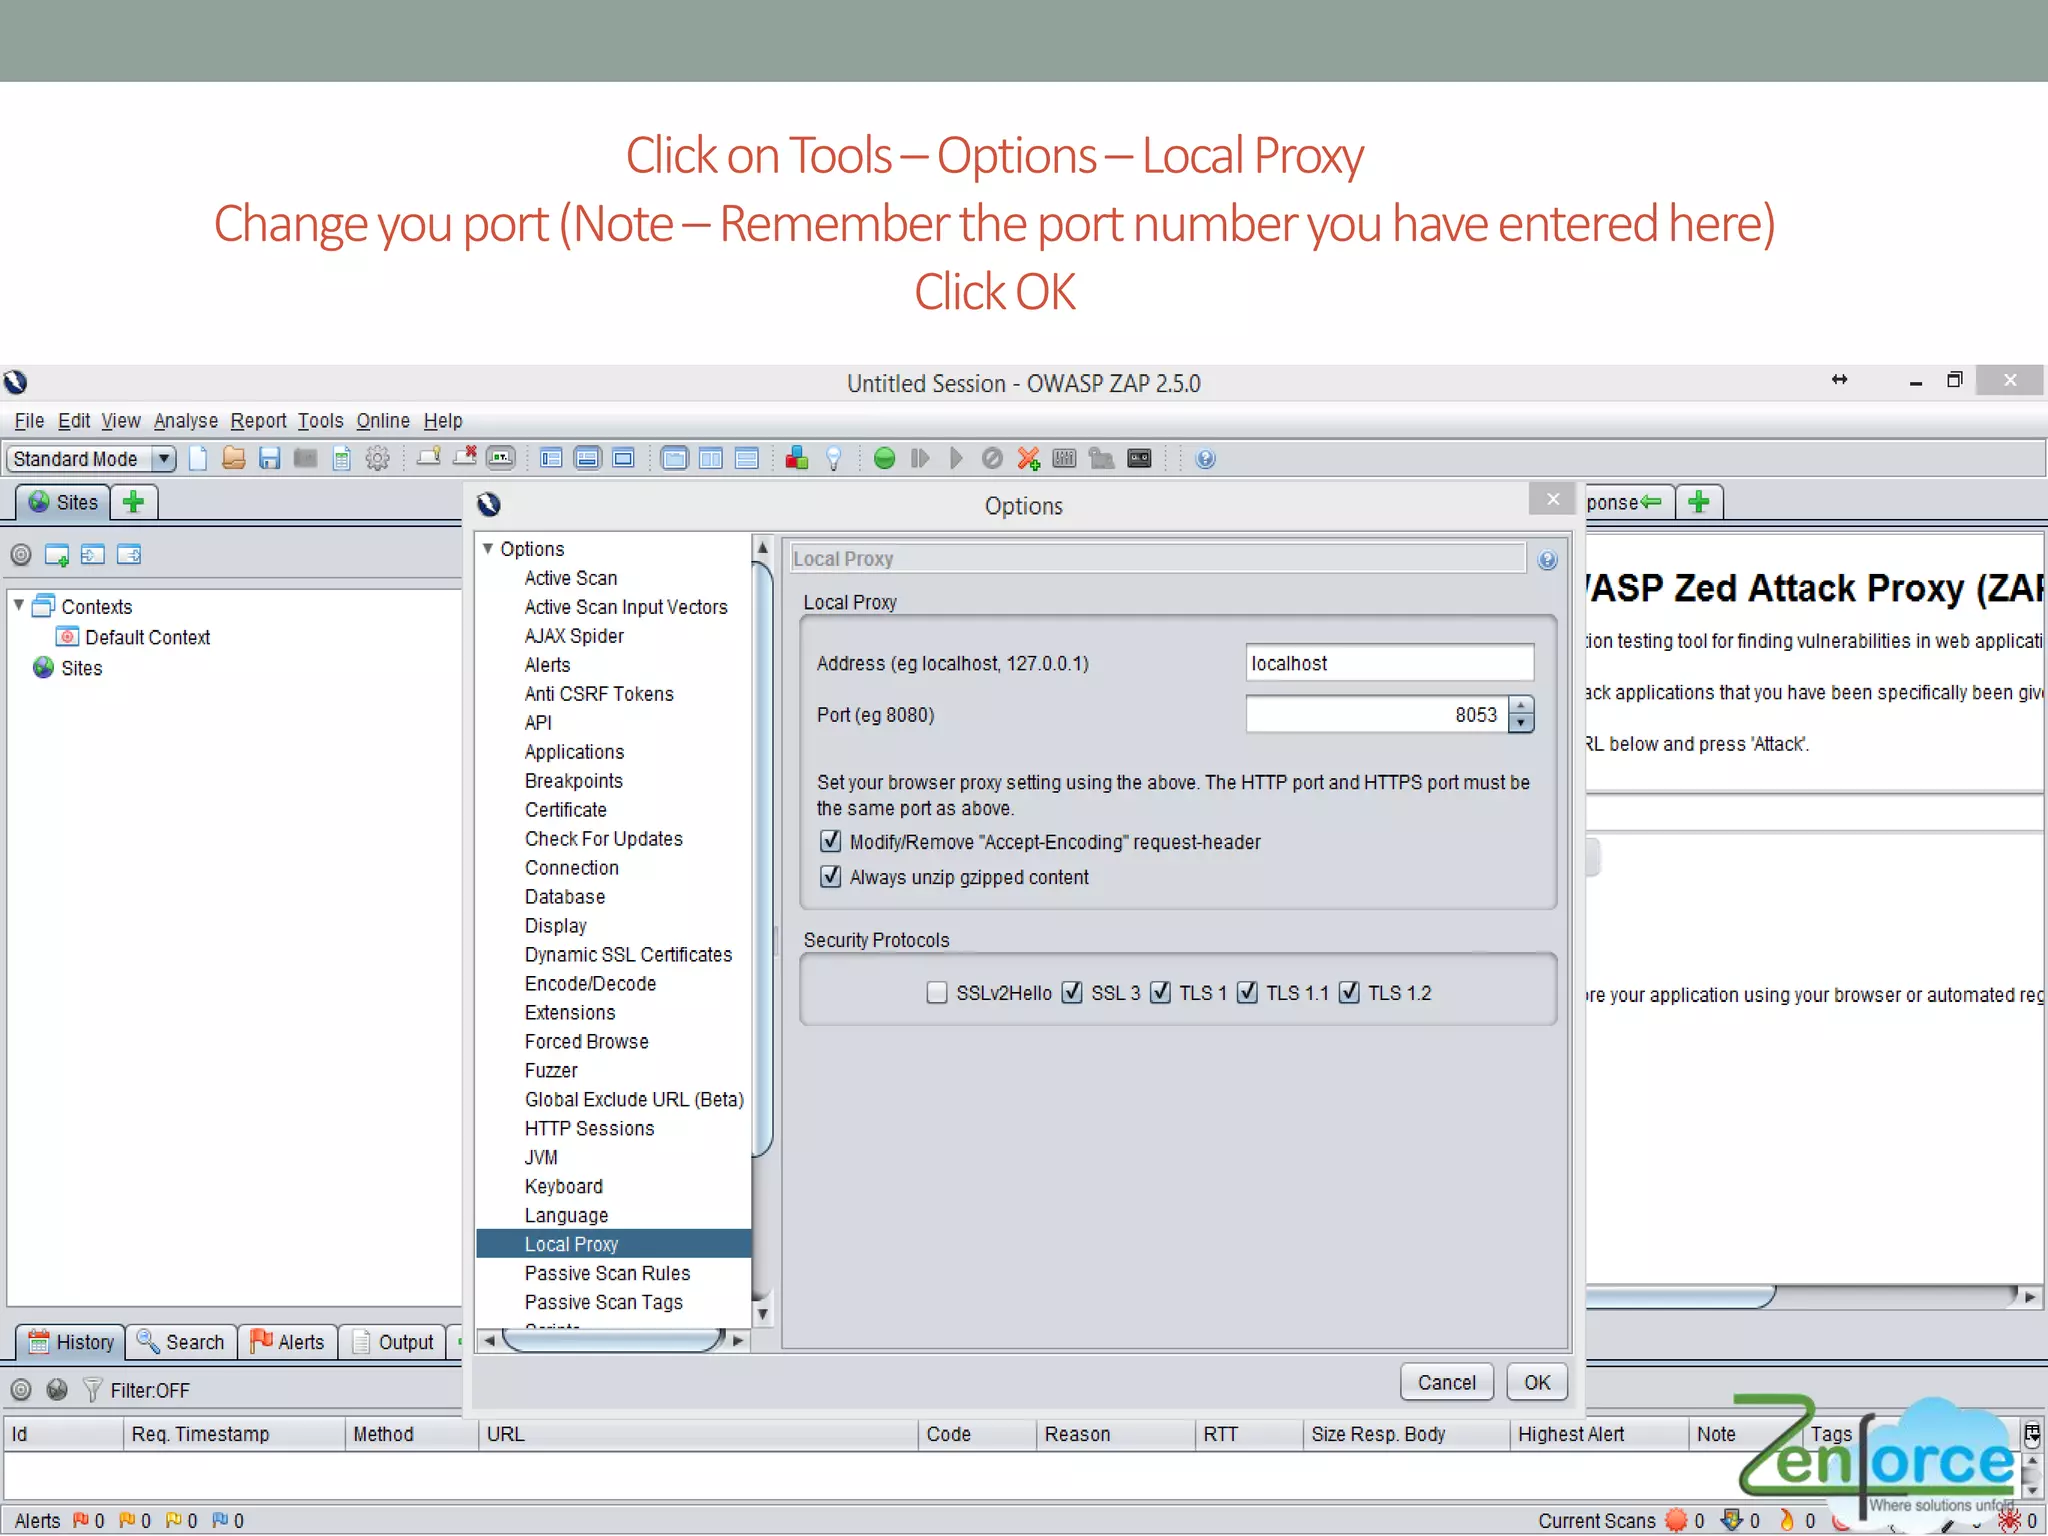Image resolution: width=2048 pixels, height=1536 pixels.
Task: Click the Drop request circle-slash icon
Action: [x=992, y=458]
